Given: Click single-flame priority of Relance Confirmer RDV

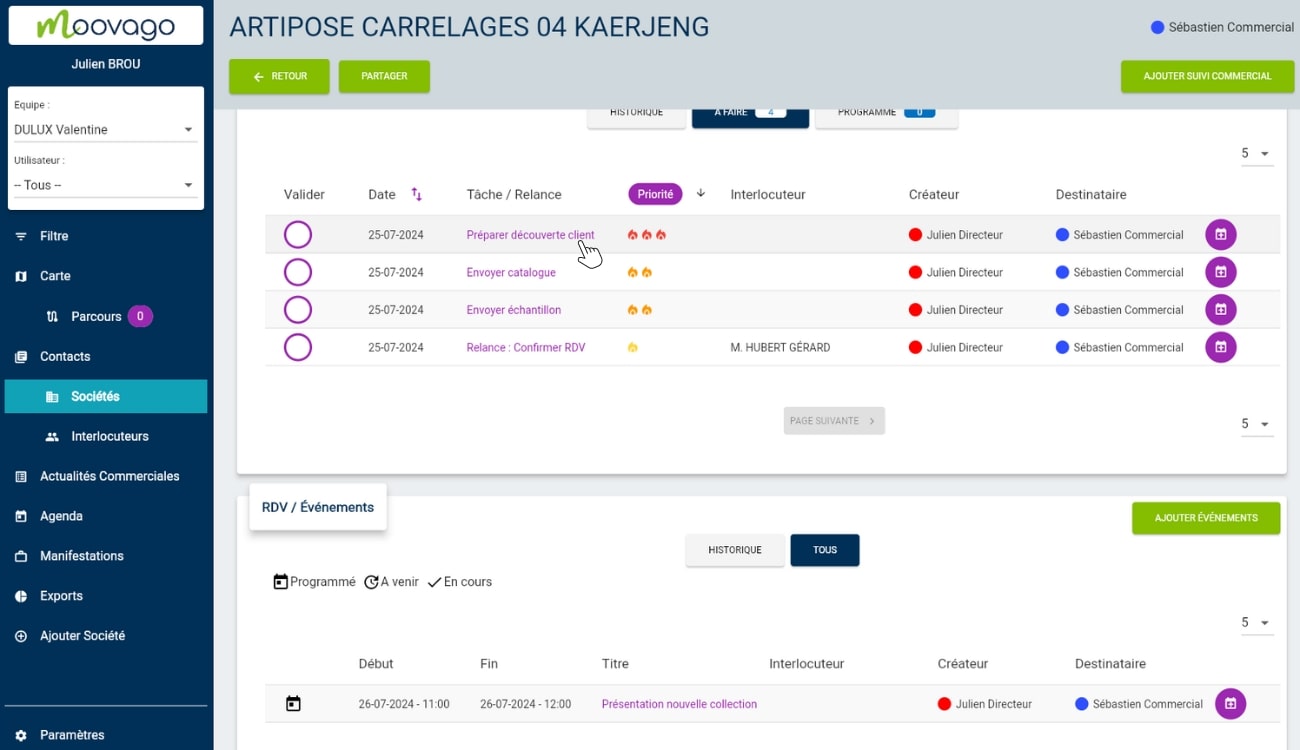Looking at the screenshot, I should pos(633,348).
